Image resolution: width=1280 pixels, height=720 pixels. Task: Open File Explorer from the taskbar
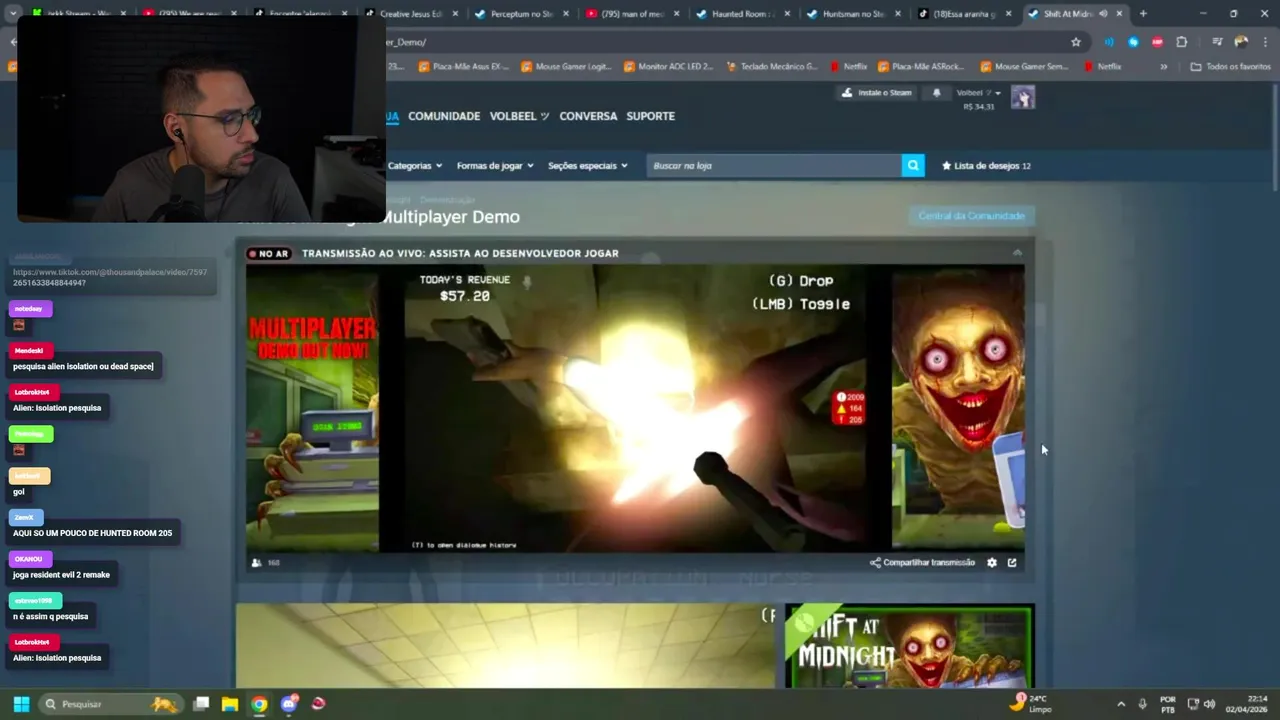click(x=230, y=704)
